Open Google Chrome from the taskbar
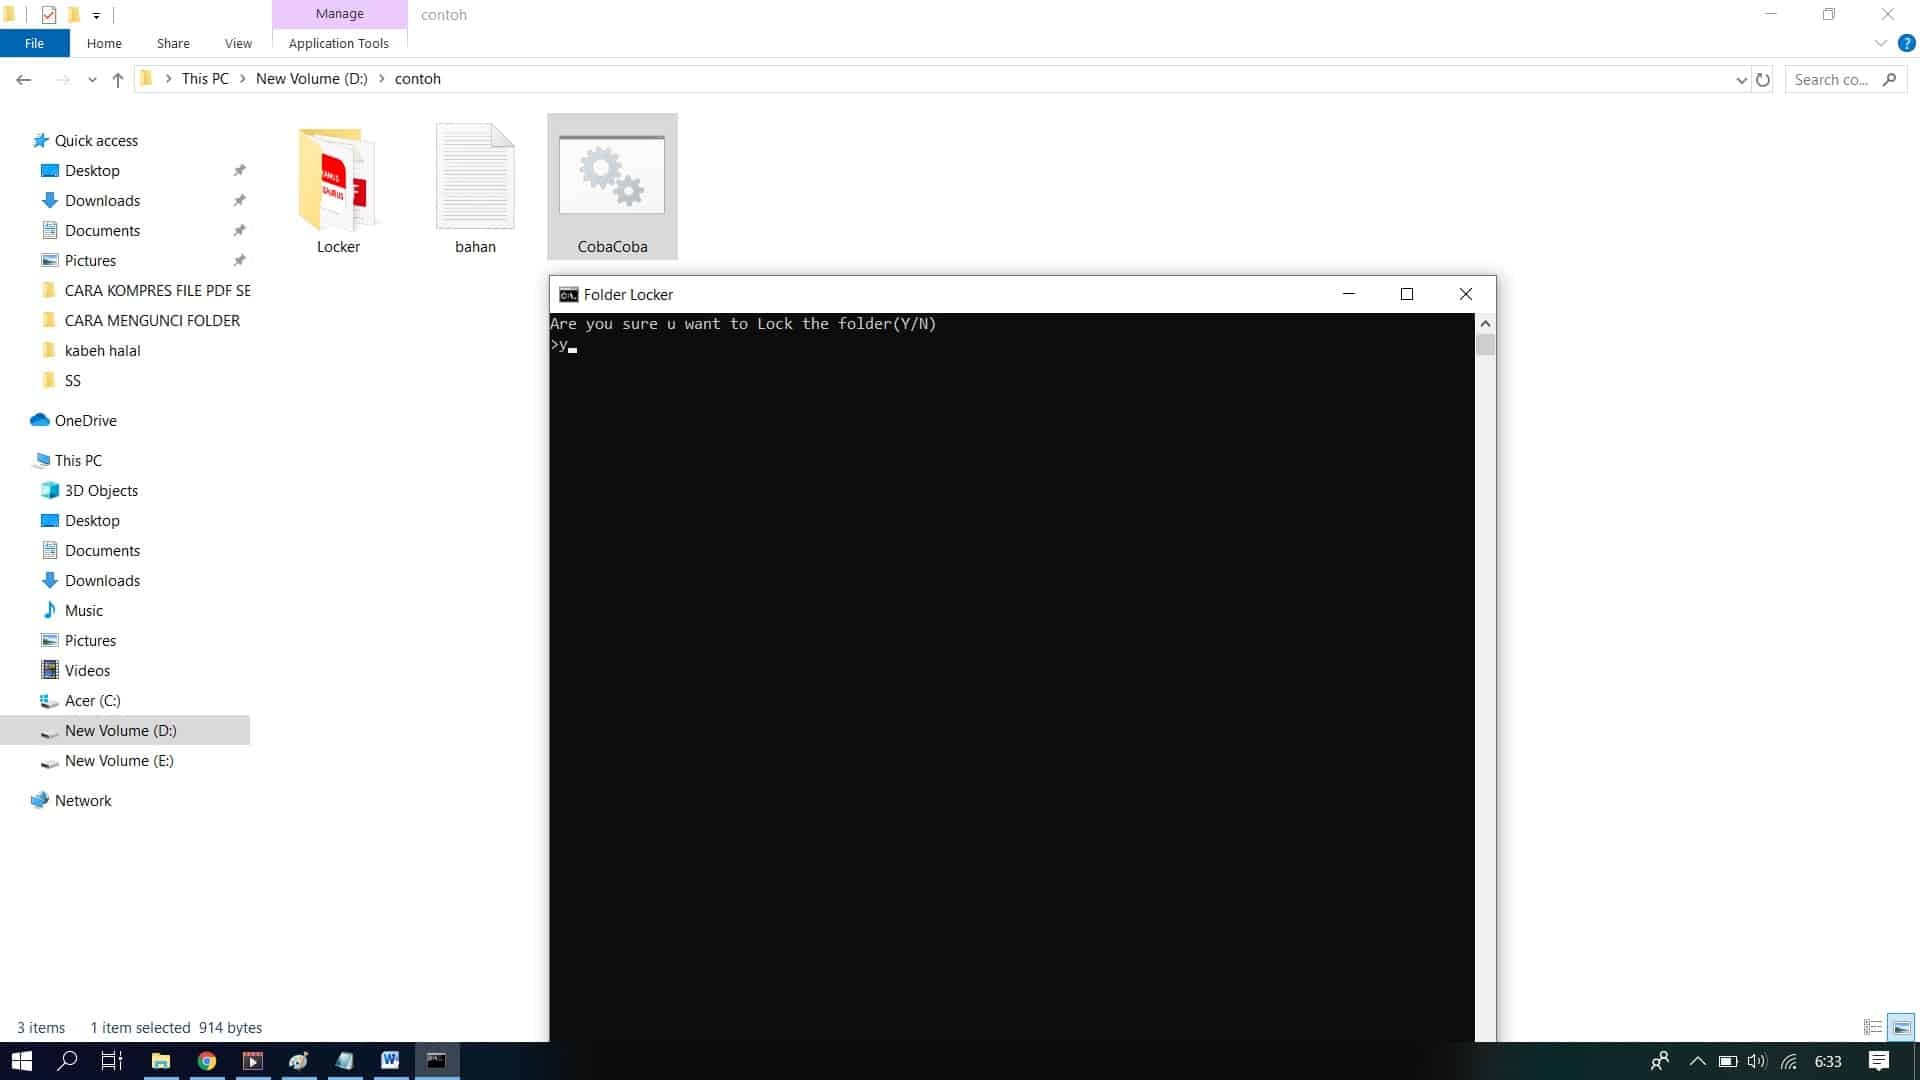The width and height of the screenshot is (1920, 1080). [x=207, y=1061]
